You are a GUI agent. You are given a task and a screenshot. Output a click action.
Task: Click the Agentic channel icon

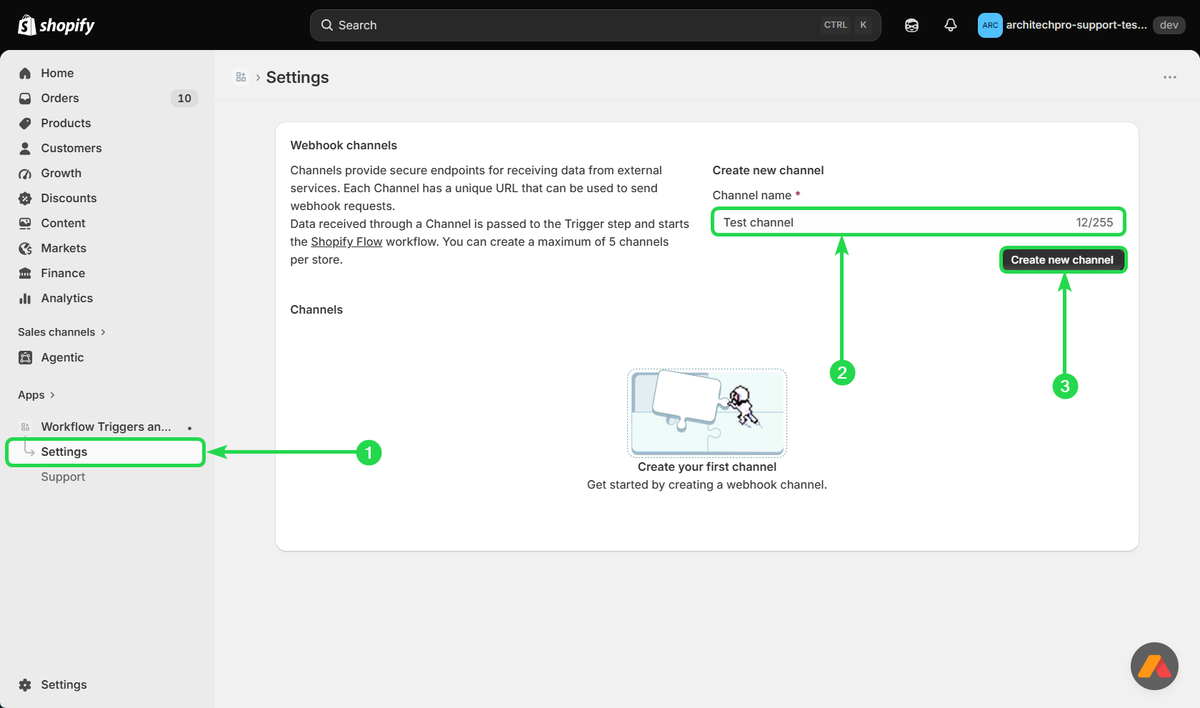[x=25, y=357]
